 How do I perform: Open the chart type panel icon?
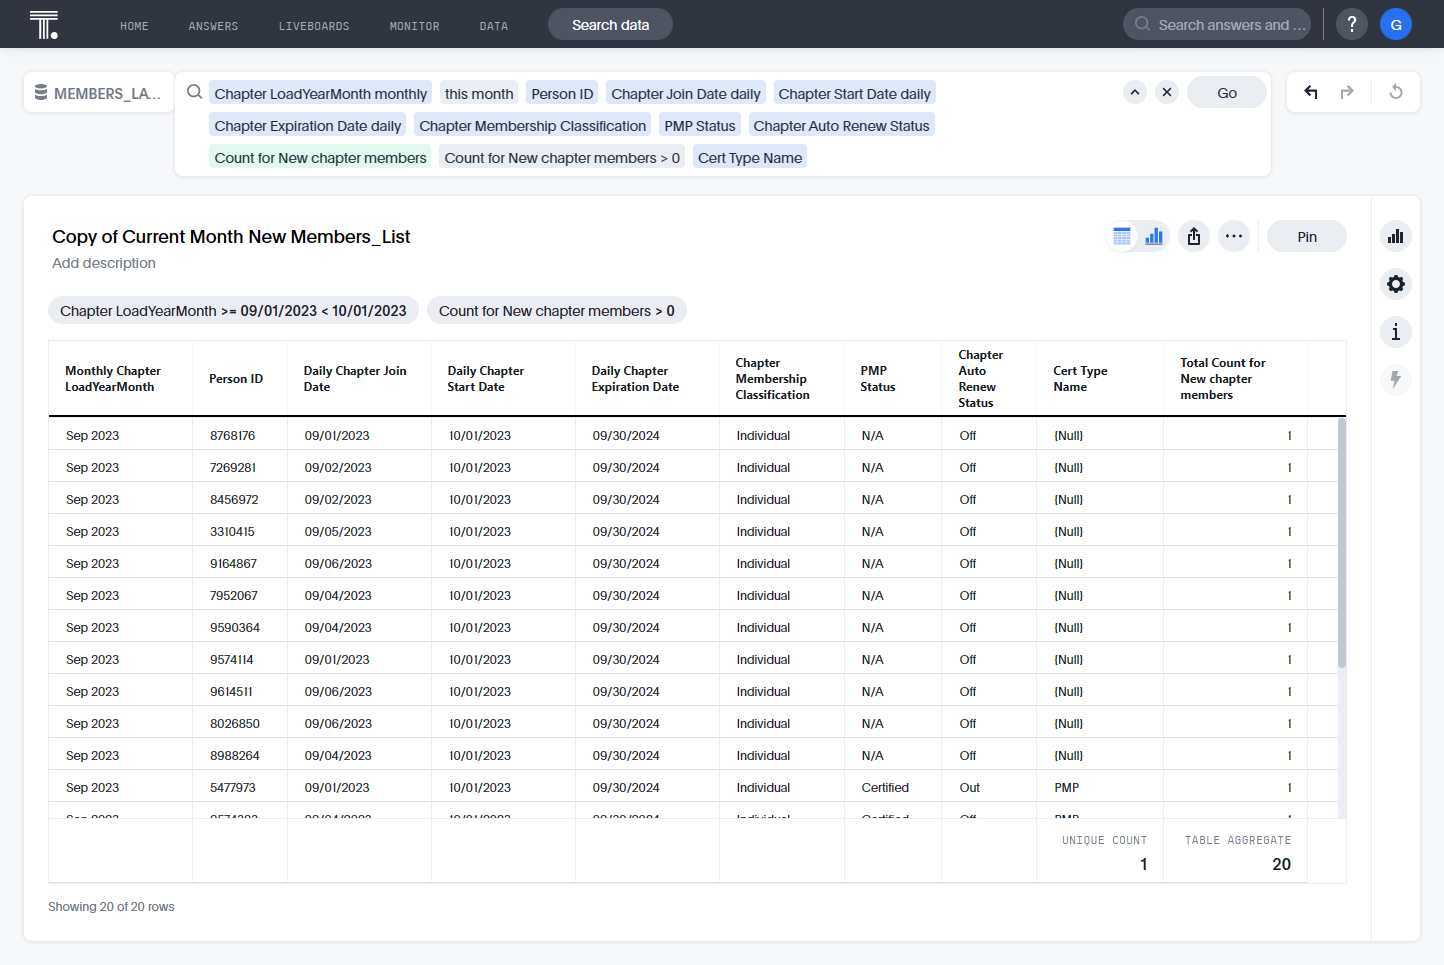point(1396,236)
